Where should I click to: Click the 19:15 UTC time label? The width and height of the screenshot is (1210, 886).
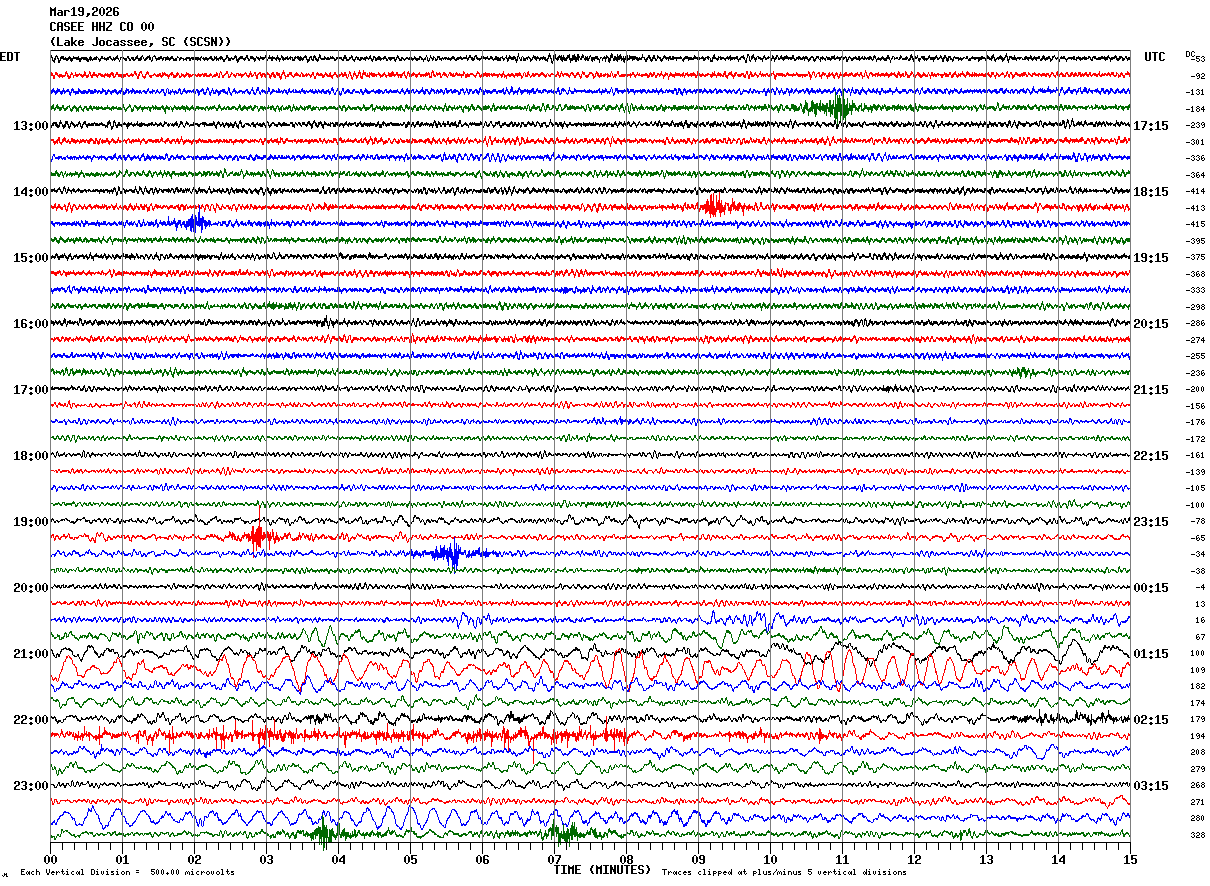coord(1151,258)
